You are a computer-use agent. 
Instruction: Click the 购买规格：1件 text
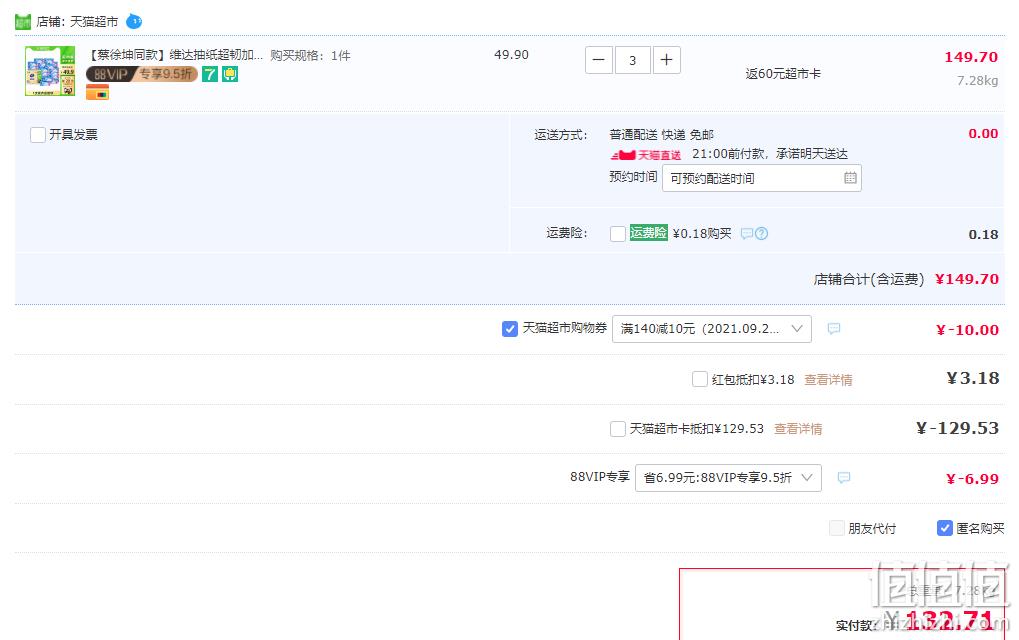point(310,55)
